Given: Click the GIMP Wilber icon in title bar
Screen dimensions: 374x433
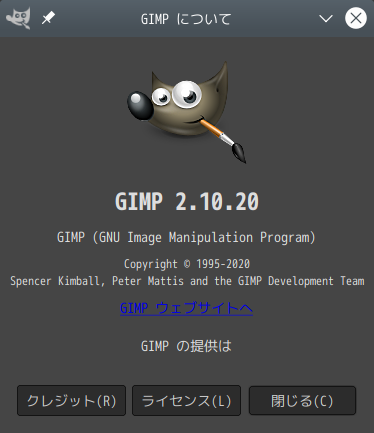Looking at the screenshot, I should tap(19, 18).
